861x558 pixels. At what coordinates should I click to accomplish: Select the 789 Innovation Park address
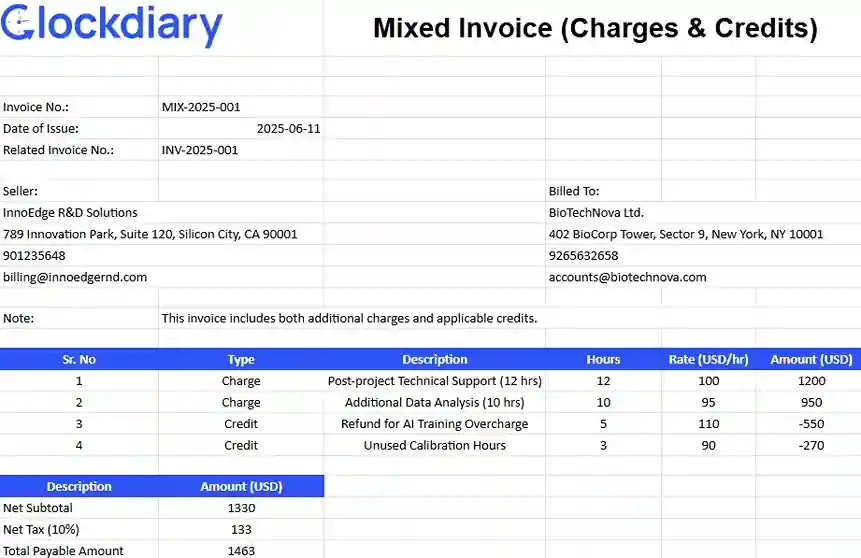(150, 234)
